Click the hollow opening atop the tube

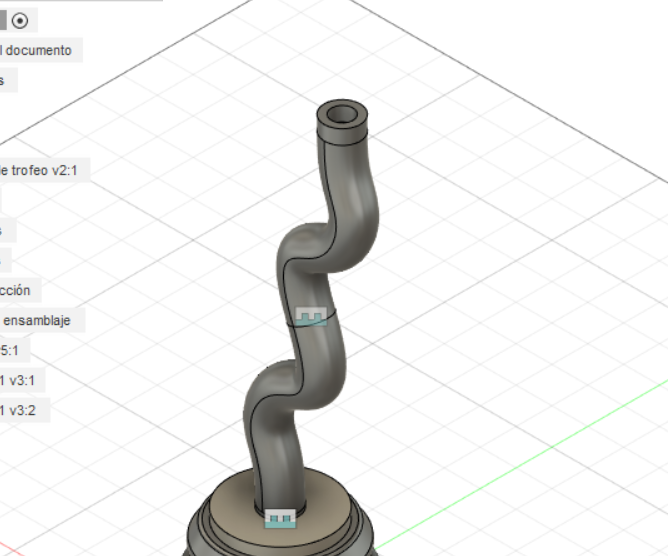[x=344, y=113]
